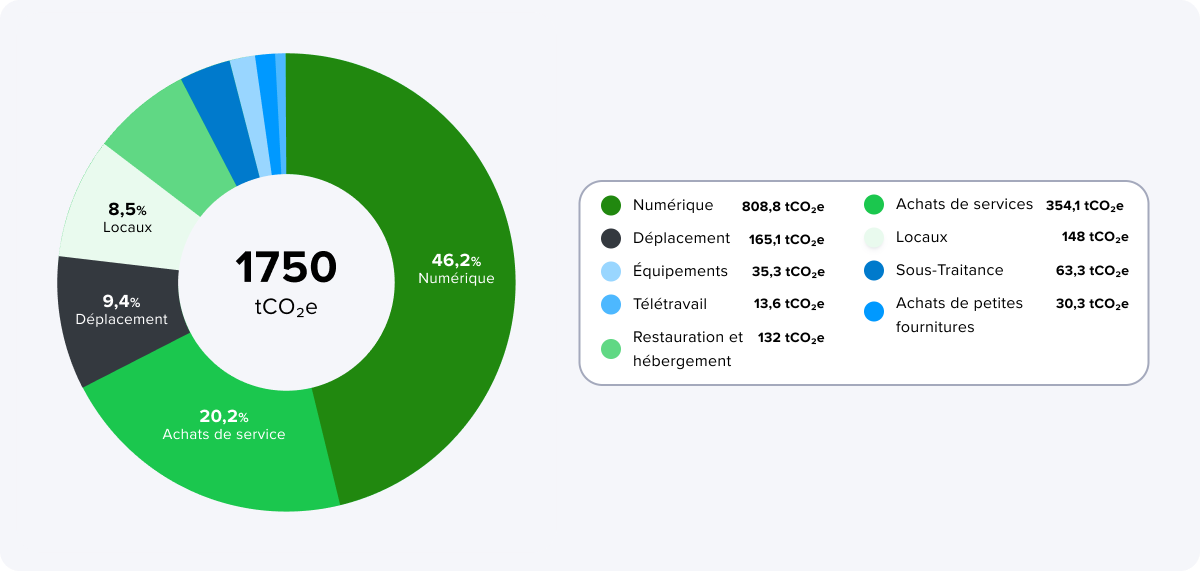
Task: Click the Télétravail legend label
Action: pyautogui.click(x=670, y=304)
